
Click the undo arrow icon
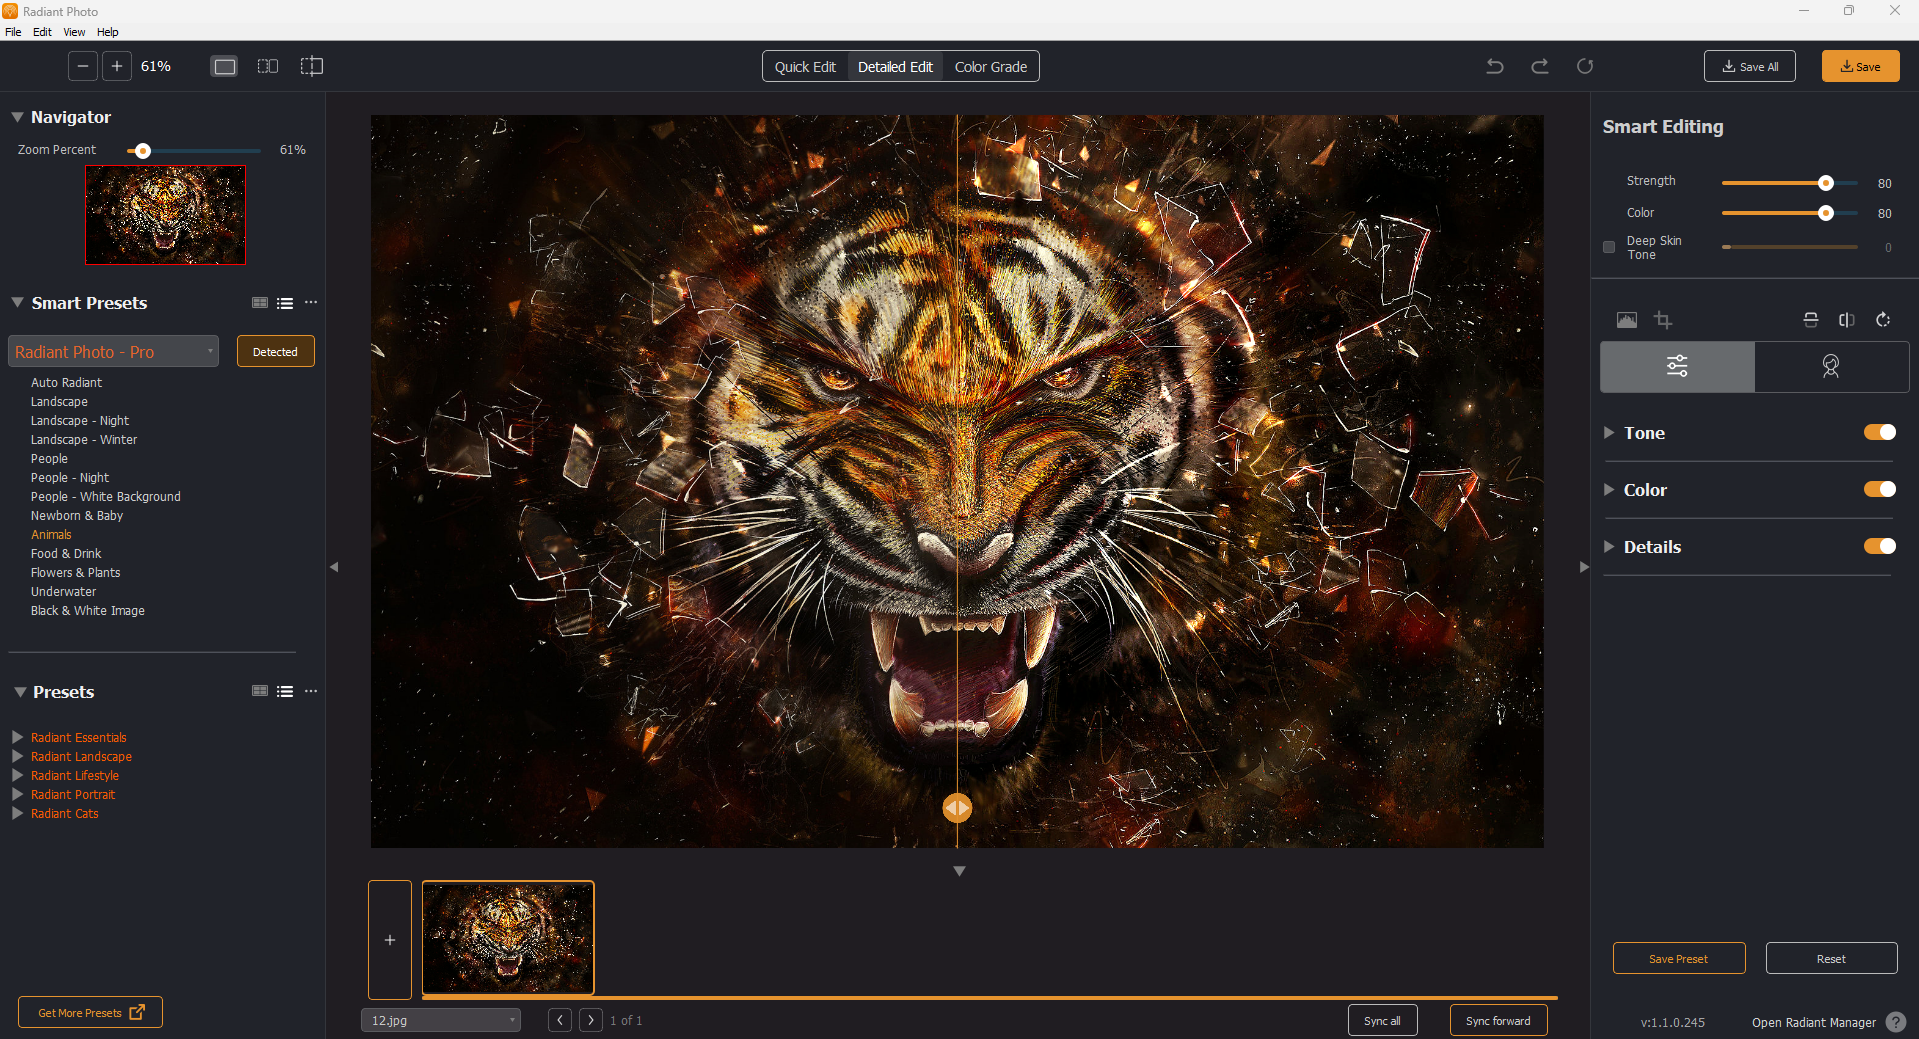(x=1495, y=66)
